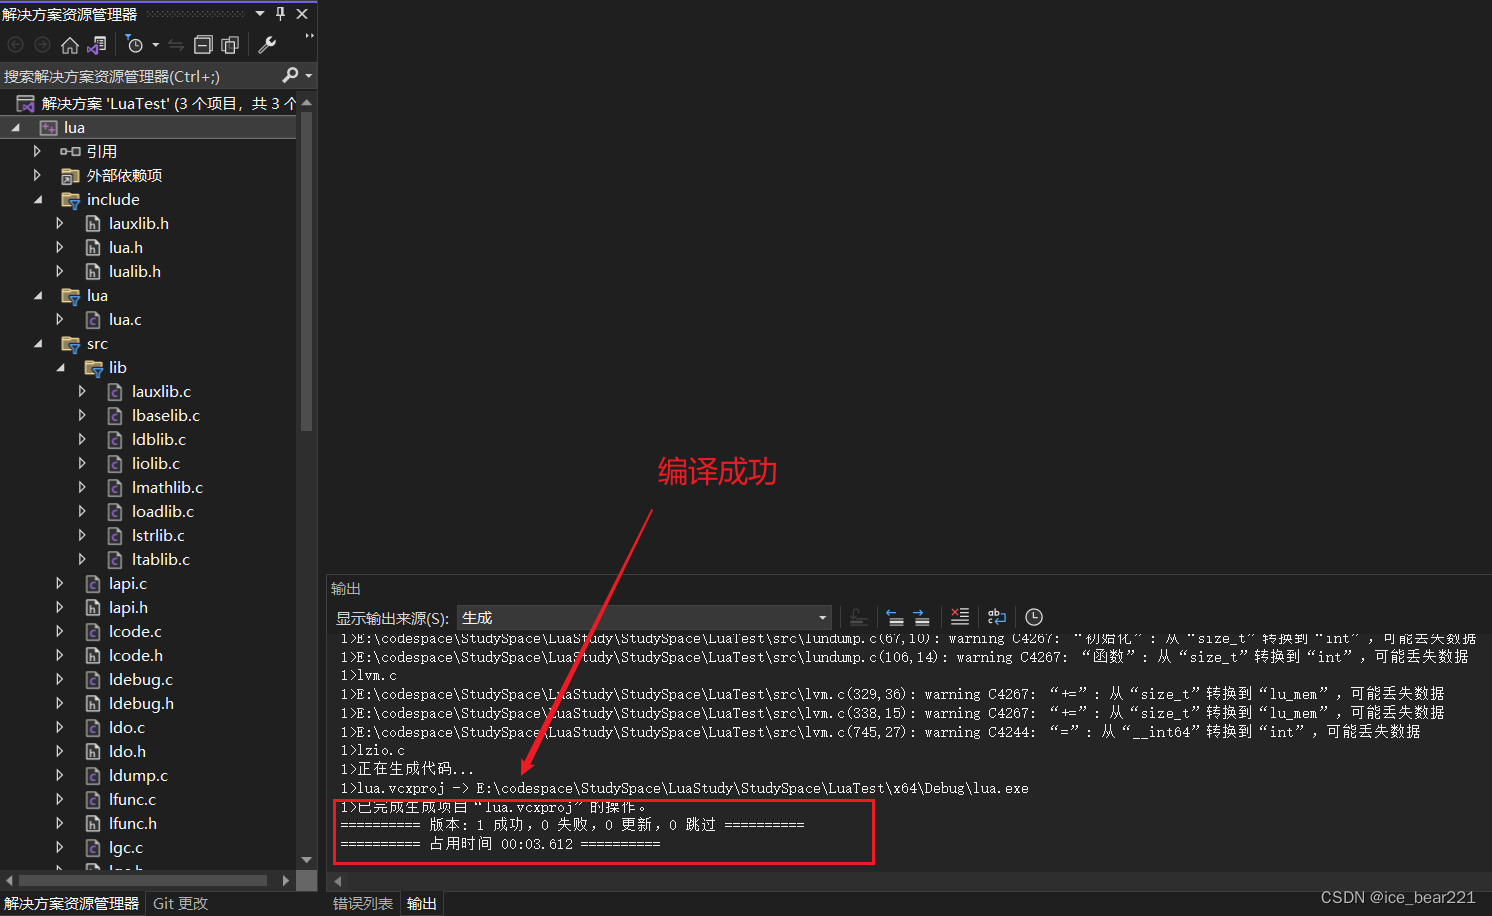Viewport: 1492px width, 916px height.
Task: Select loadlib.c file
Action: (x=163, y=512)
